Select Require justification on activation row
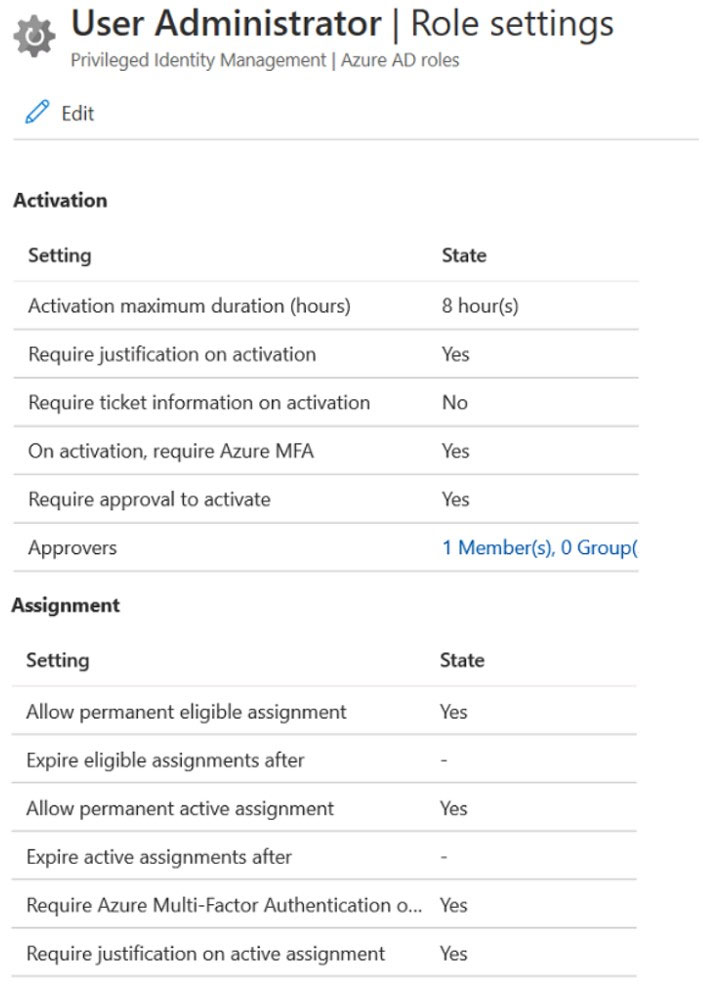The width and height of the screenshot is (706, 995). tap(325, 354)
